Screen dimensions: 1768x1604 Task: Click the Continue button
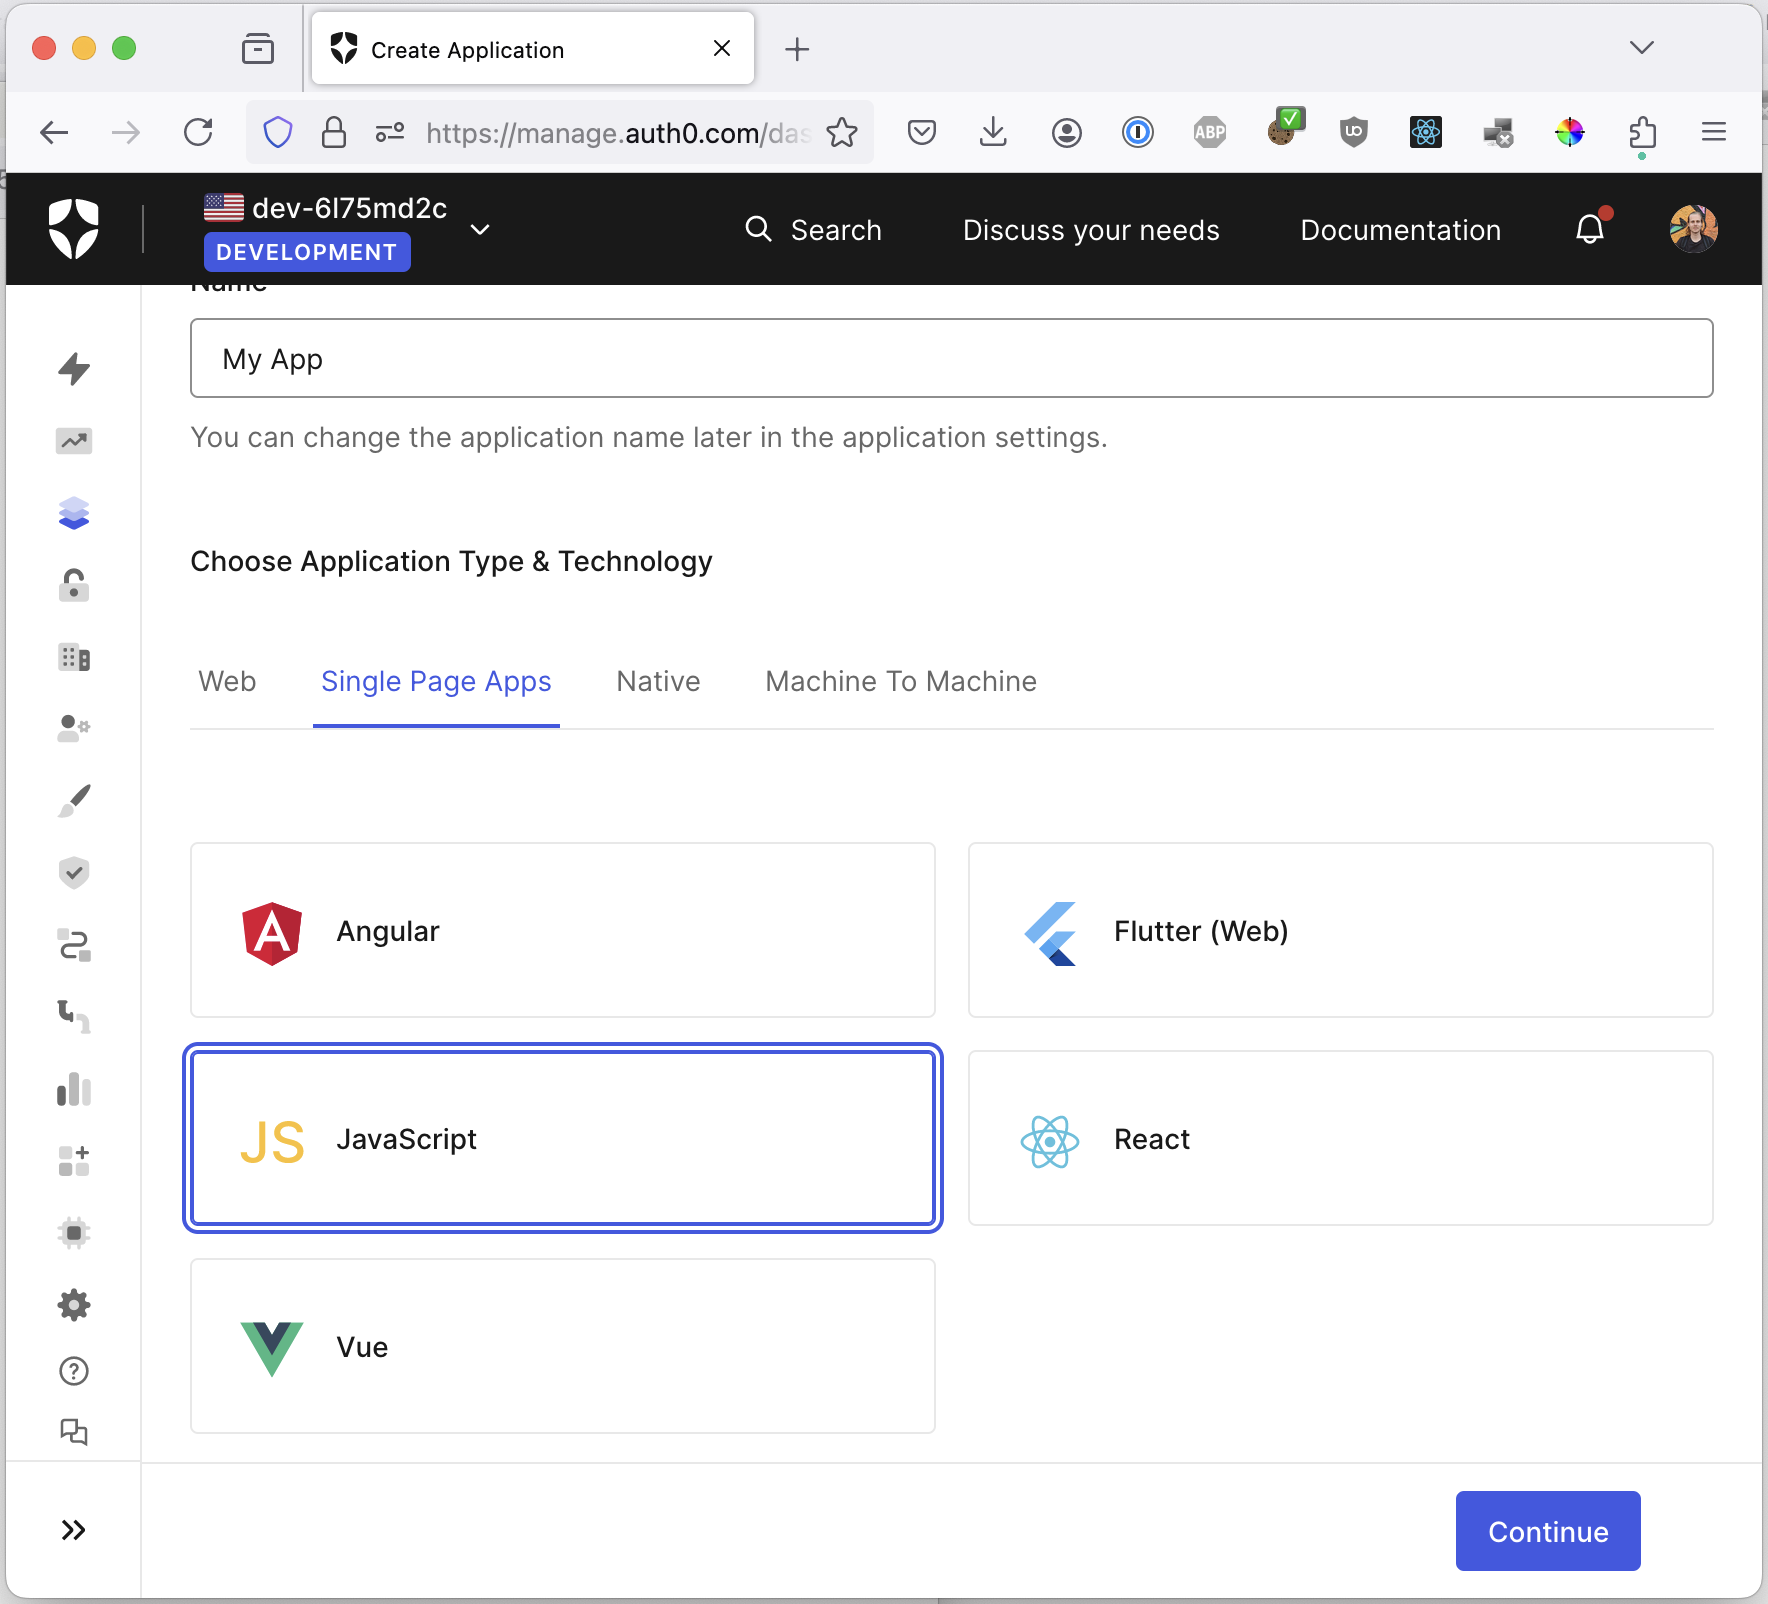click(x=1548, y=1531)
